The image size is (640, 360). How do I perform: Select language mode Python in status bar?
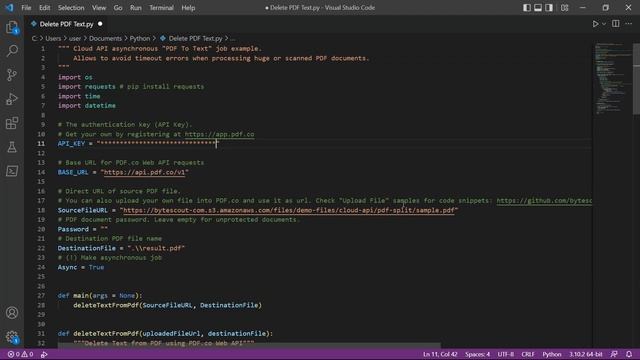point(552,354)
